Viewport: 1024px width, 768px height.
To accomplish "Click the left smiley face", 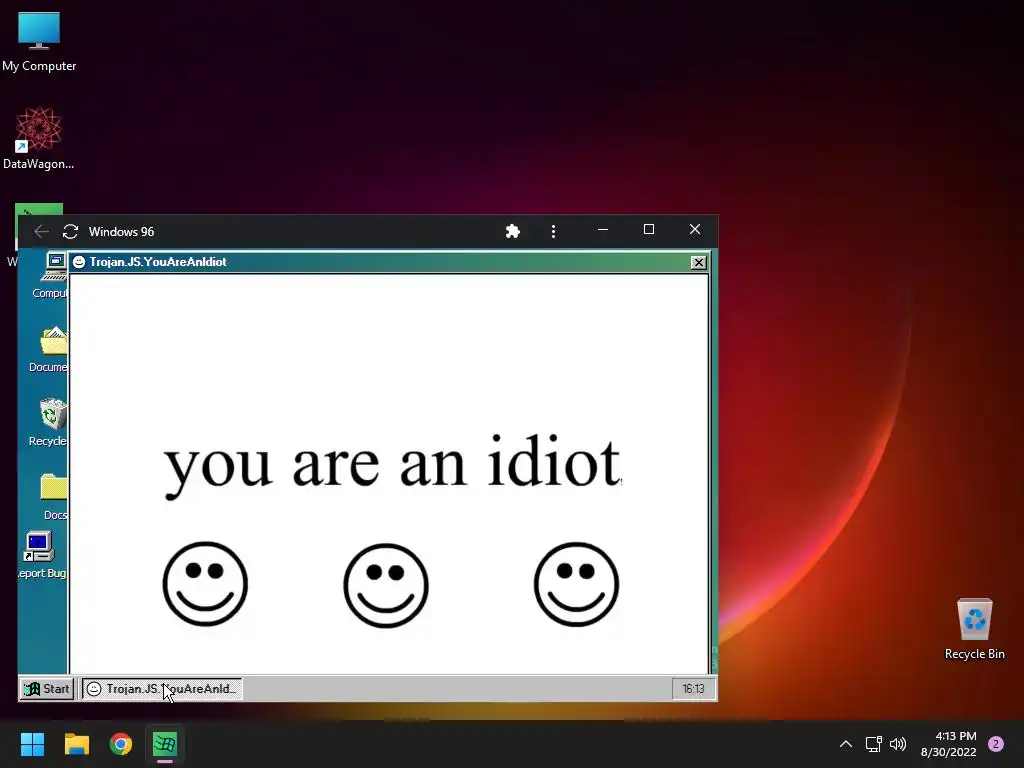I will (x=205, y=584).
